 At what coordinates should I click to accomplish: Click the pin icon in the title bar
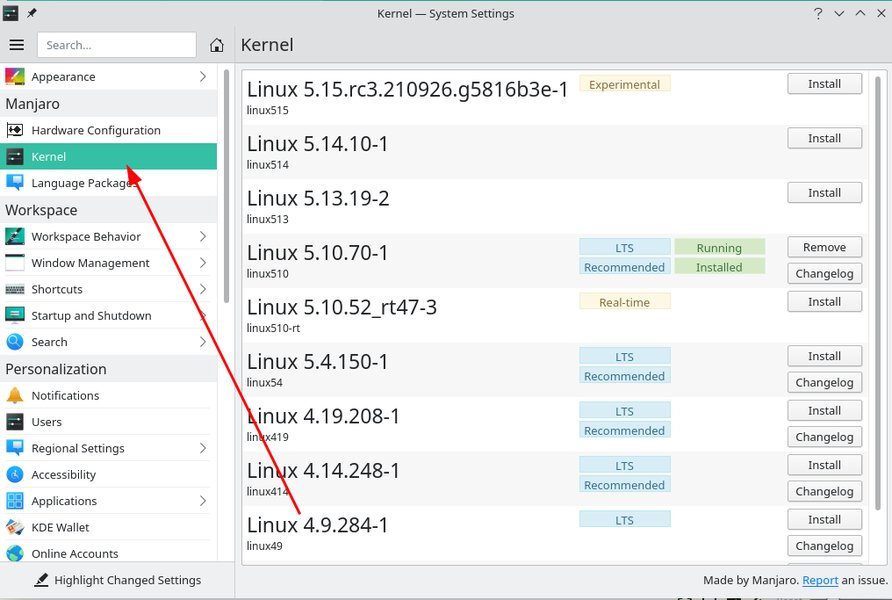(x=32, y=13)
